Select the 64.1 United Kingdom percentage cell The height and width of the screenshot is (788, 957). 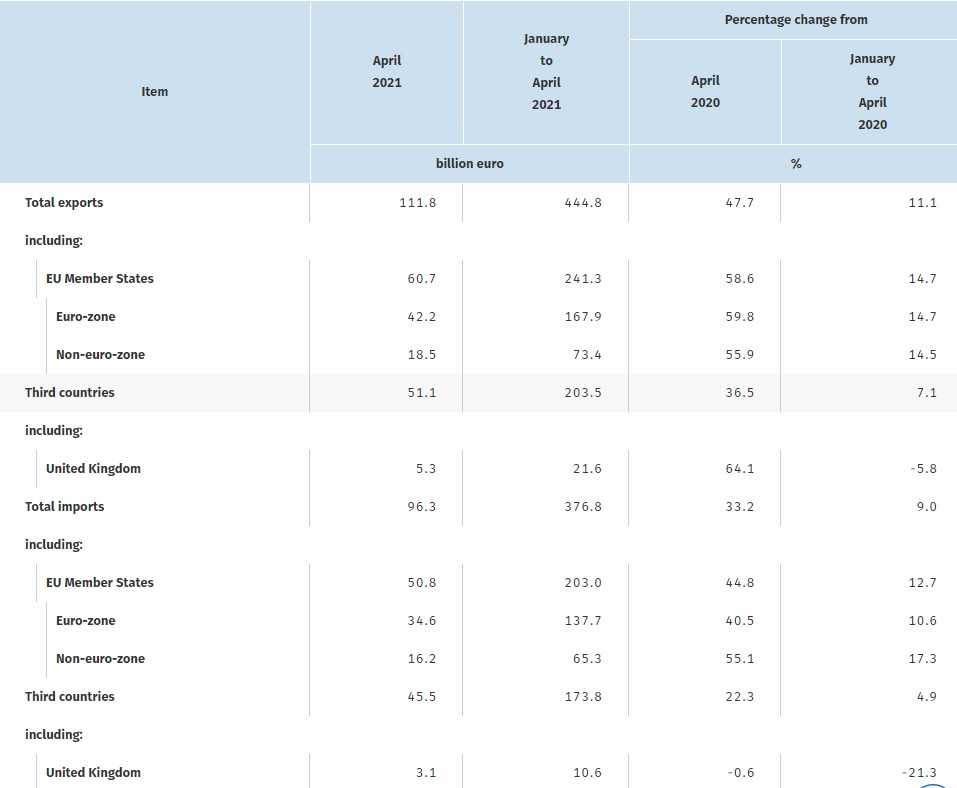point(739,468)
